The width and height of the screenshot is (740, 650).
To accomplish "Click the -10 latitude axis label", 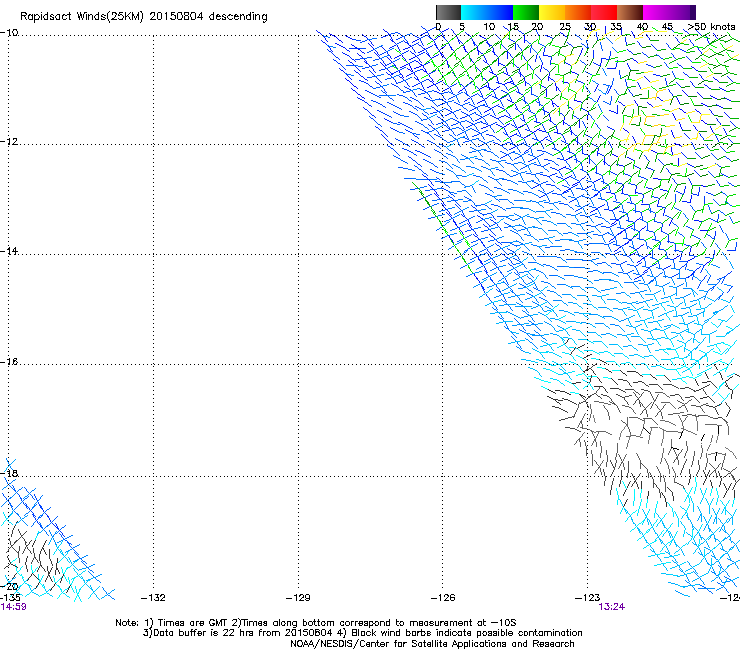I will point(9,32).
